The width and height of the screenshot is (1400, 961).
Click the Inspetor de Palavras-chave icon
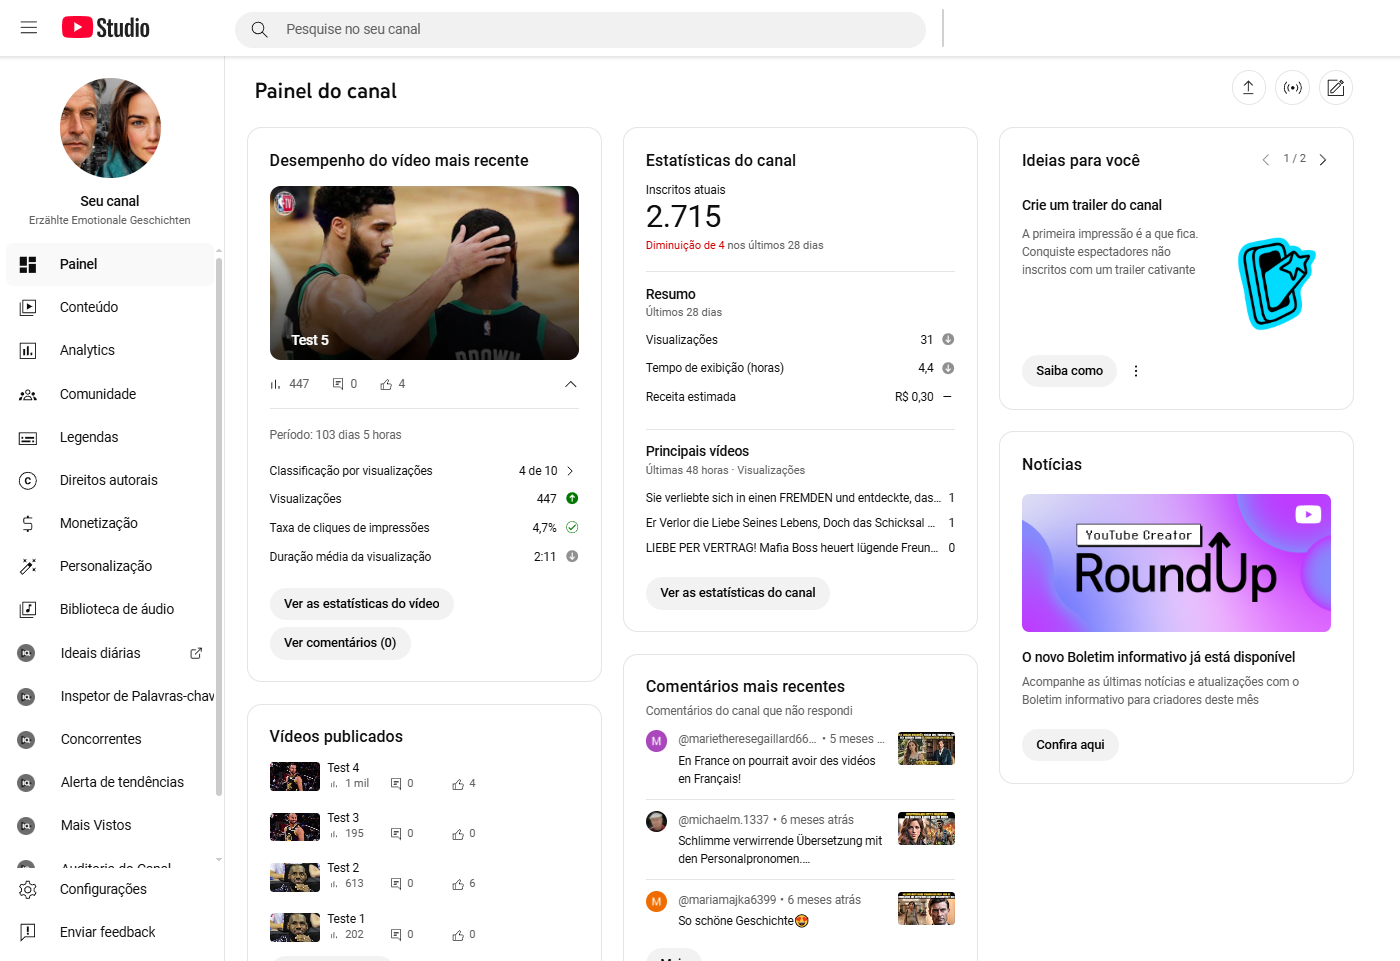[27, 696]
